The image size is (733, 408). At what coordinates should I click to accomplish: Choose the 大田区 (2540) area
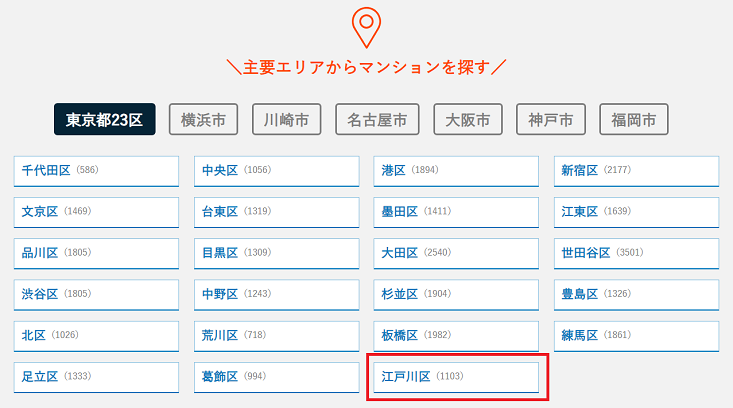(x=456, y=254)
